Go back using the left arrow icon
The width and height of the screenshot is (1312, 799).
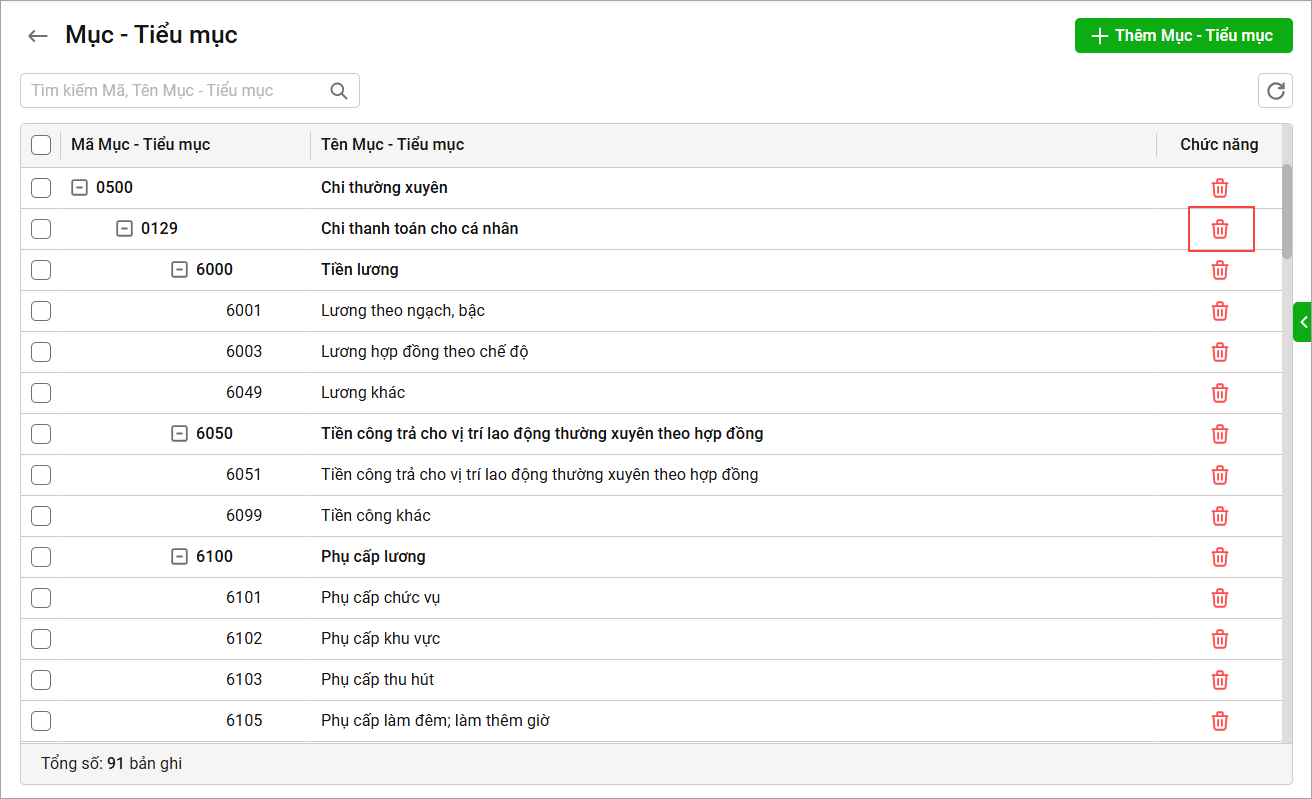click(38, 36)
